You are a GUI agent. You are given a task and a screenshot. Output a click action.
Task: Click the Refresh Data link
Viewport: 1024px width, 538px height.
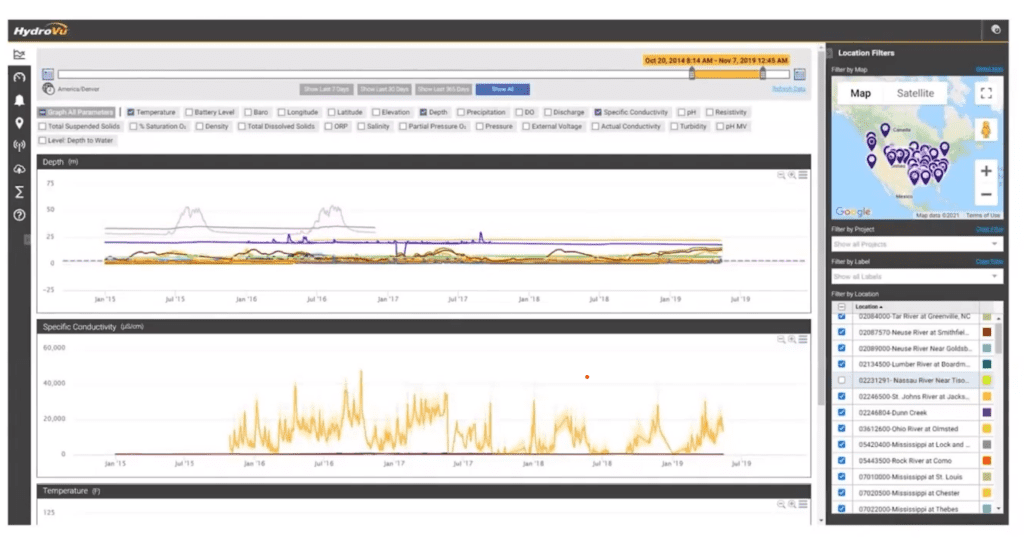pyautogui.click(x=788, y=89)
